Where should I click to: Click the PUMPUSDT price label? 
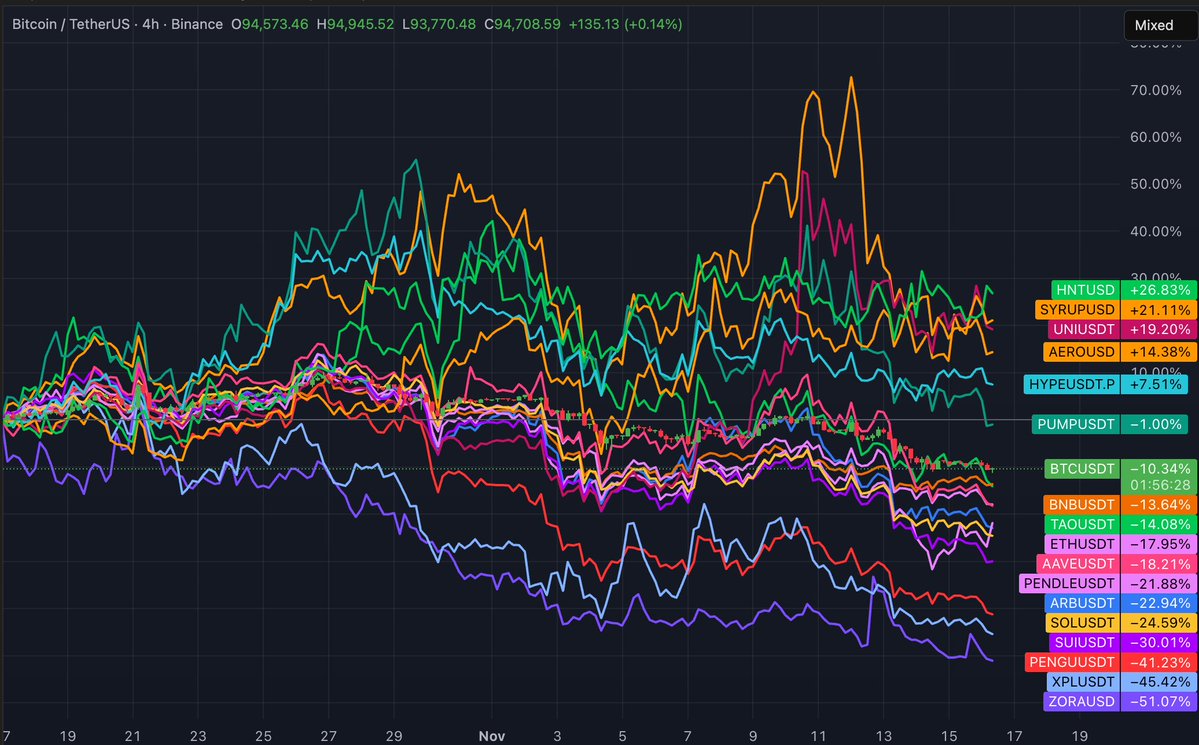click(x=1076, y=424)
